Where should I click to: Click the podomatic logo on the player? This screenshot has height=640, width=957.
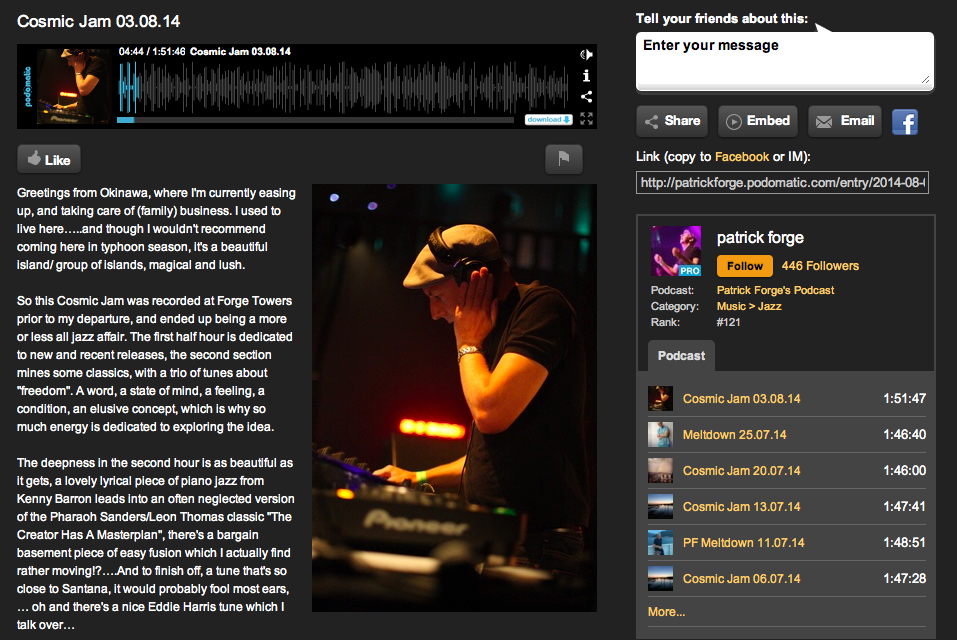click(x=27, y=87)
